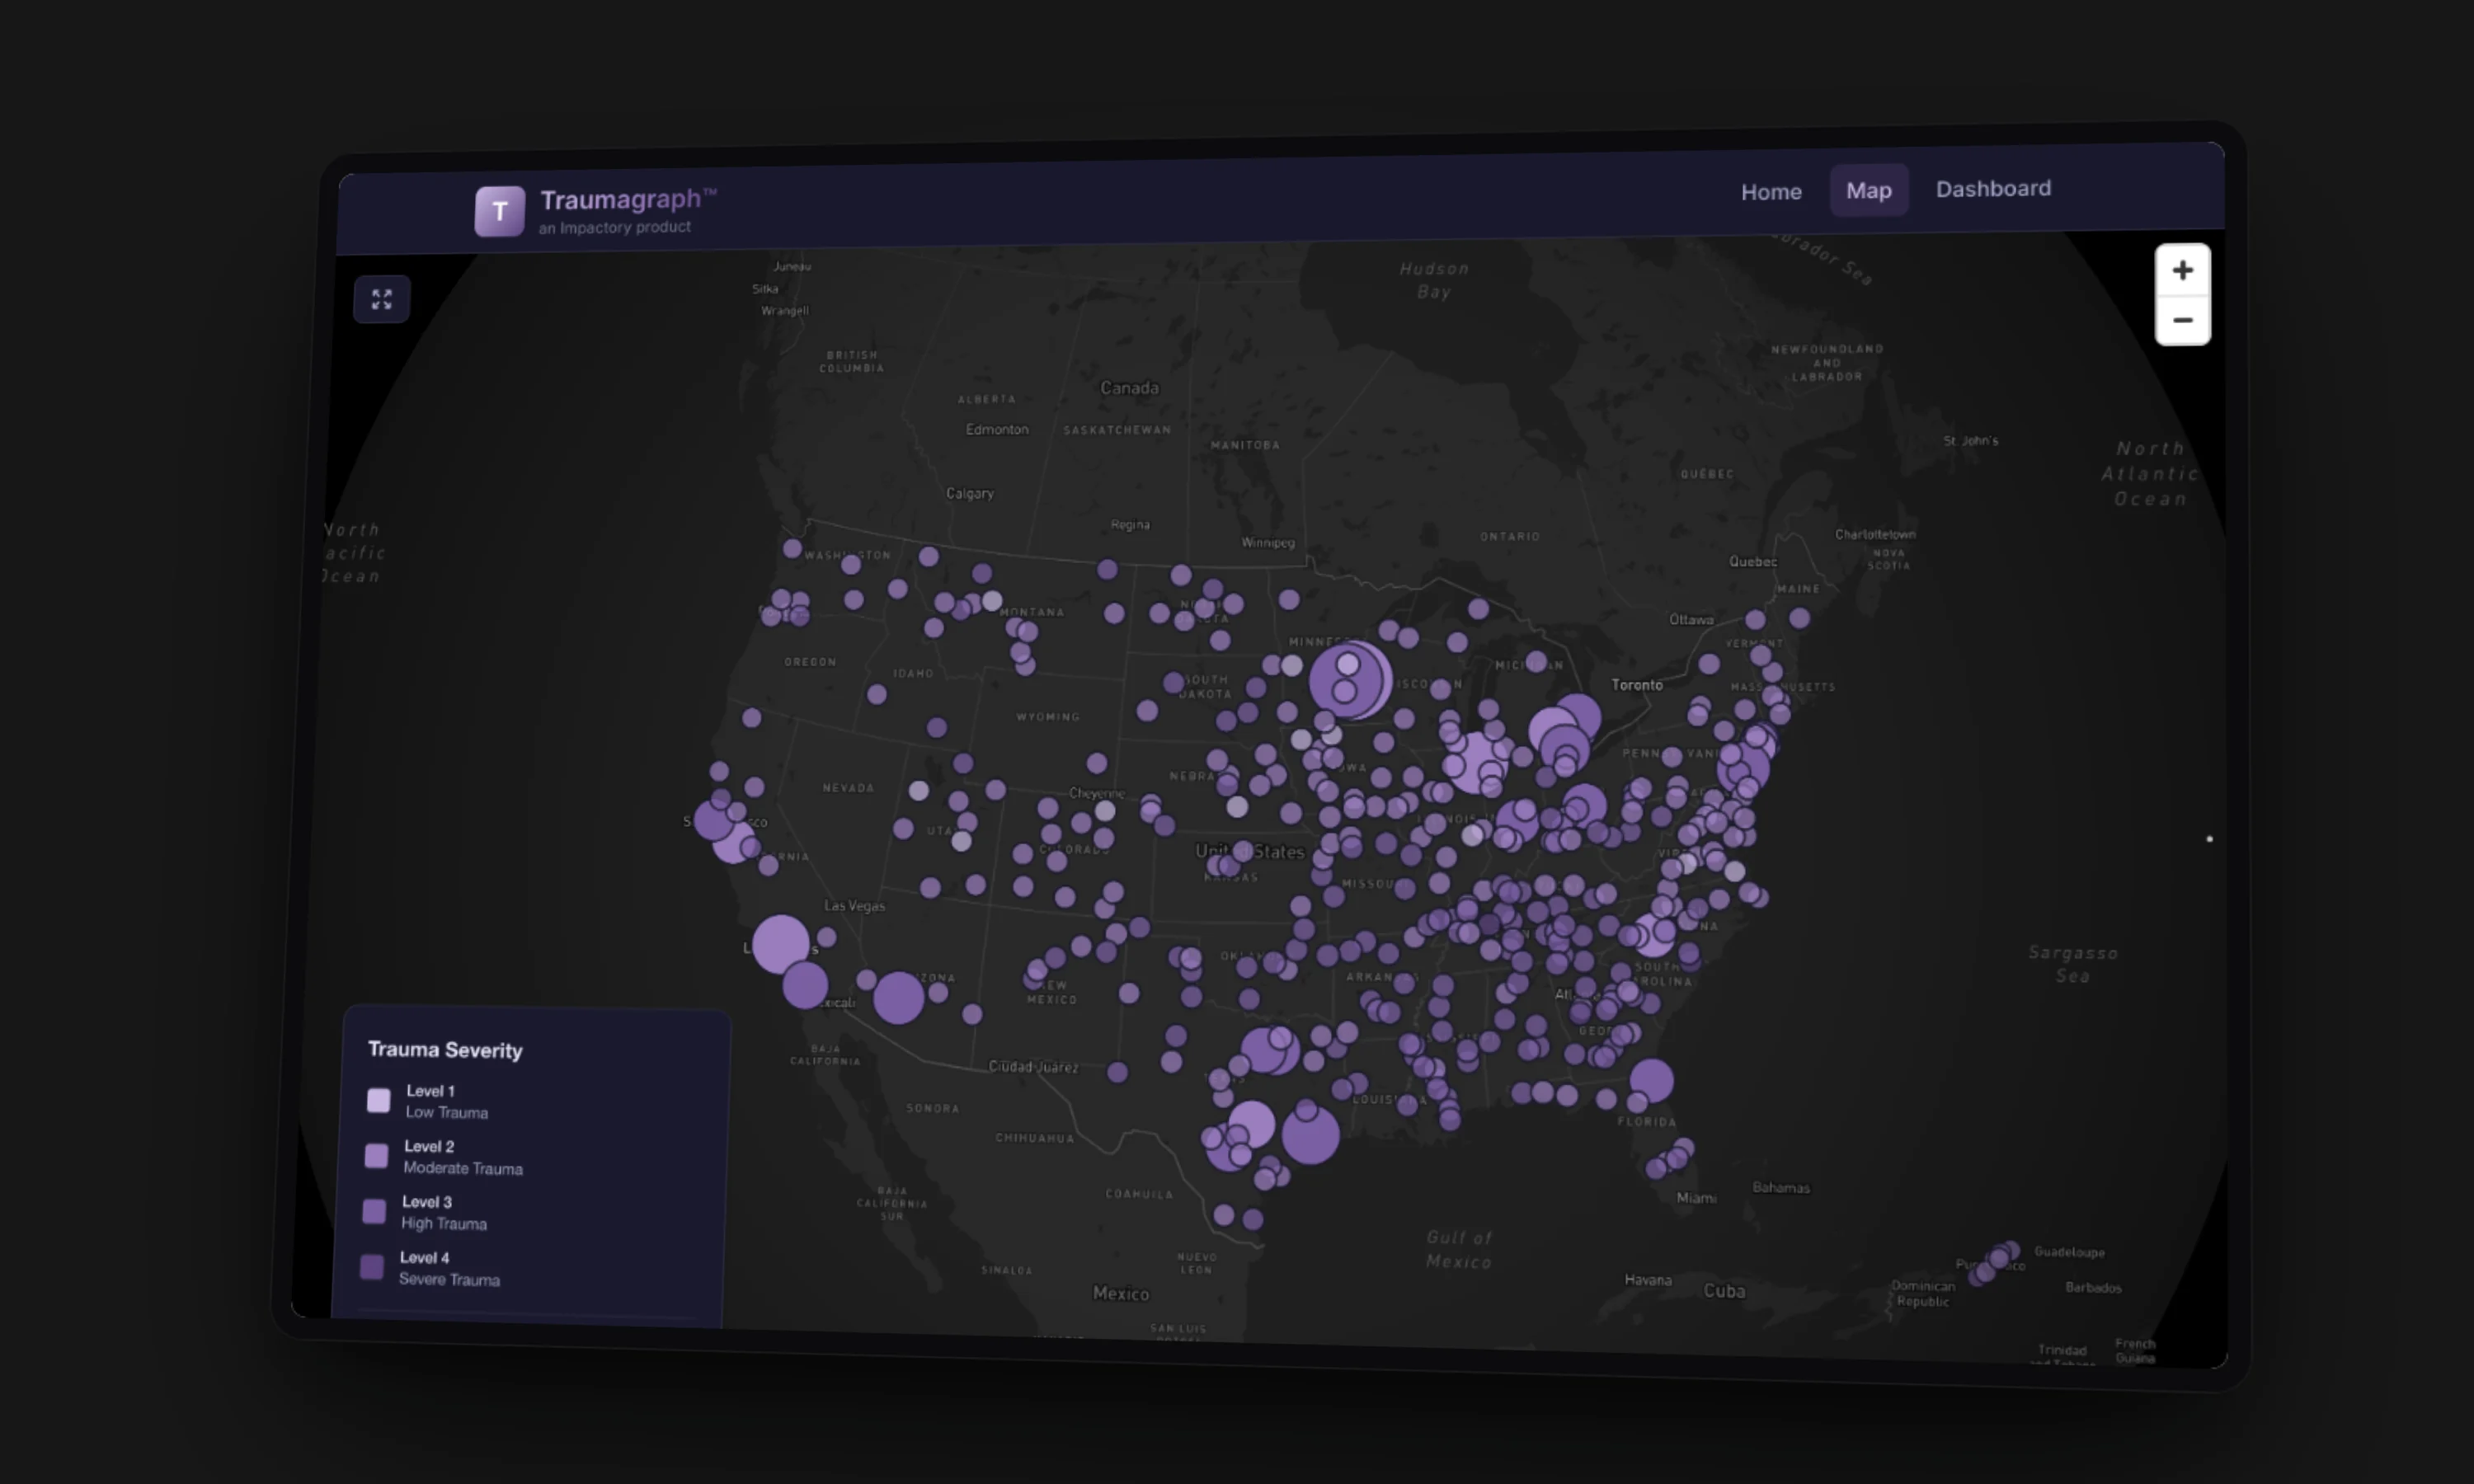Click the 'Las Vegas' city label
Image resolution: width=2474 pixels, height=1484 pixels.
pyautogui.click(x=854, y=906)
